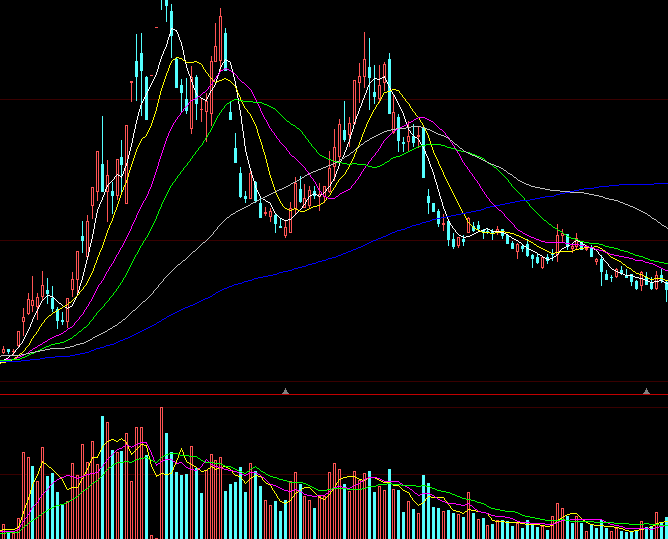
Task: Click the lowest red candle in middle trough
Action: (x=286, y=229)
